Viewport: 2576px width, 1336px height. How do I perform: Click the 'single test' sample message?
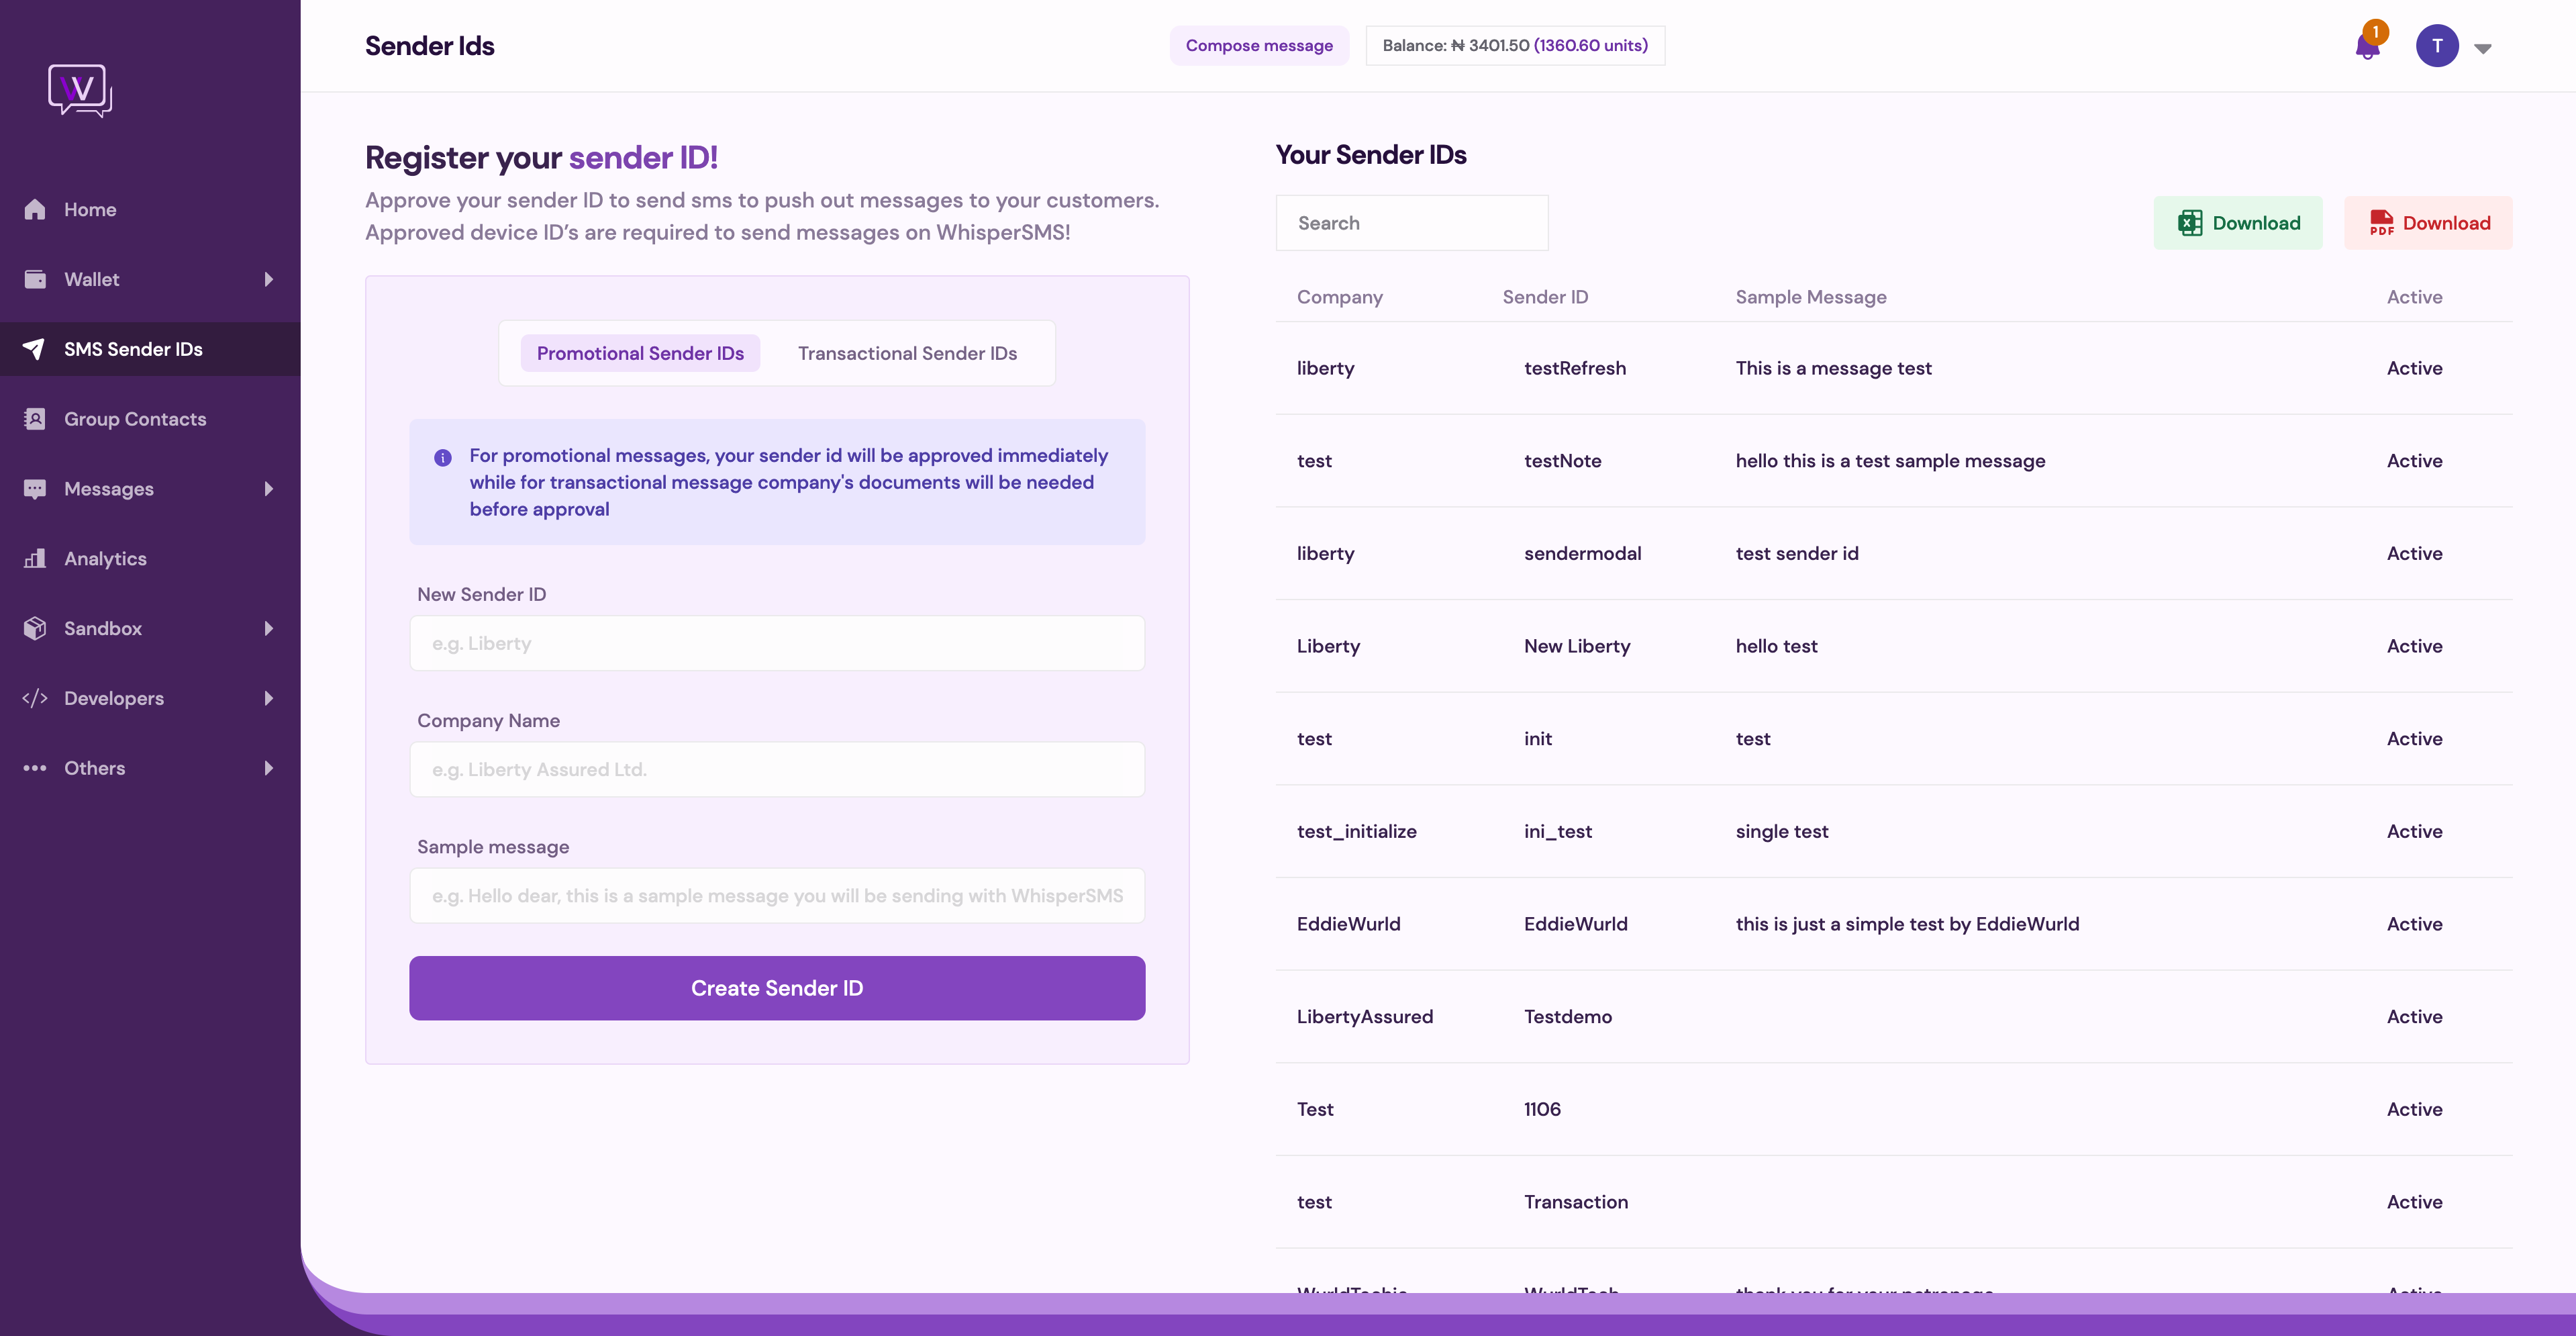(x=1781, y=831)
